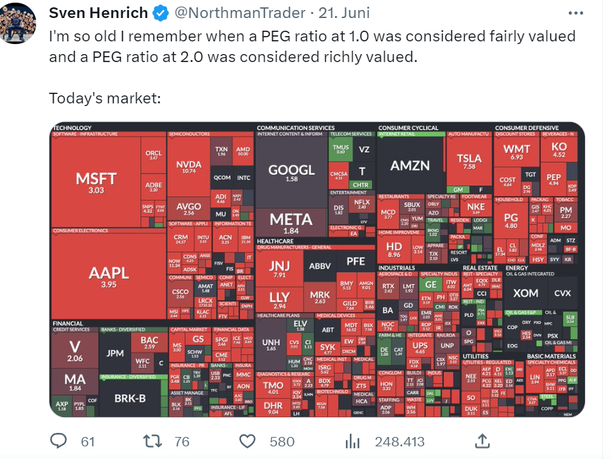Click the reply count 61
This screenshot has height=459, width=611.
[x=87, y=441]
